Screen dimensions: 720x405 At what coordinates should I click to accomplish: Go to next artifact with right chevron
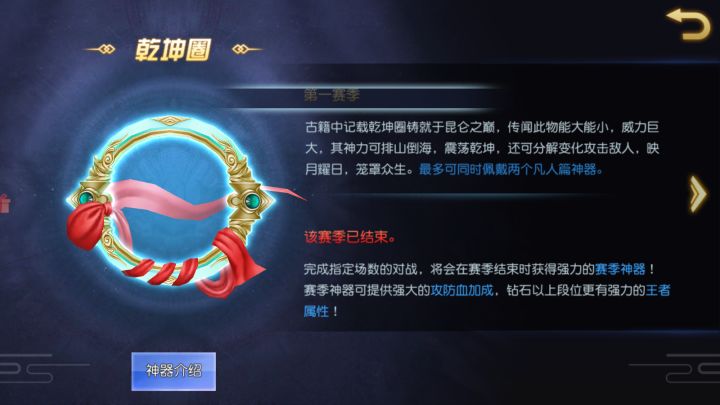pos(698,194)
